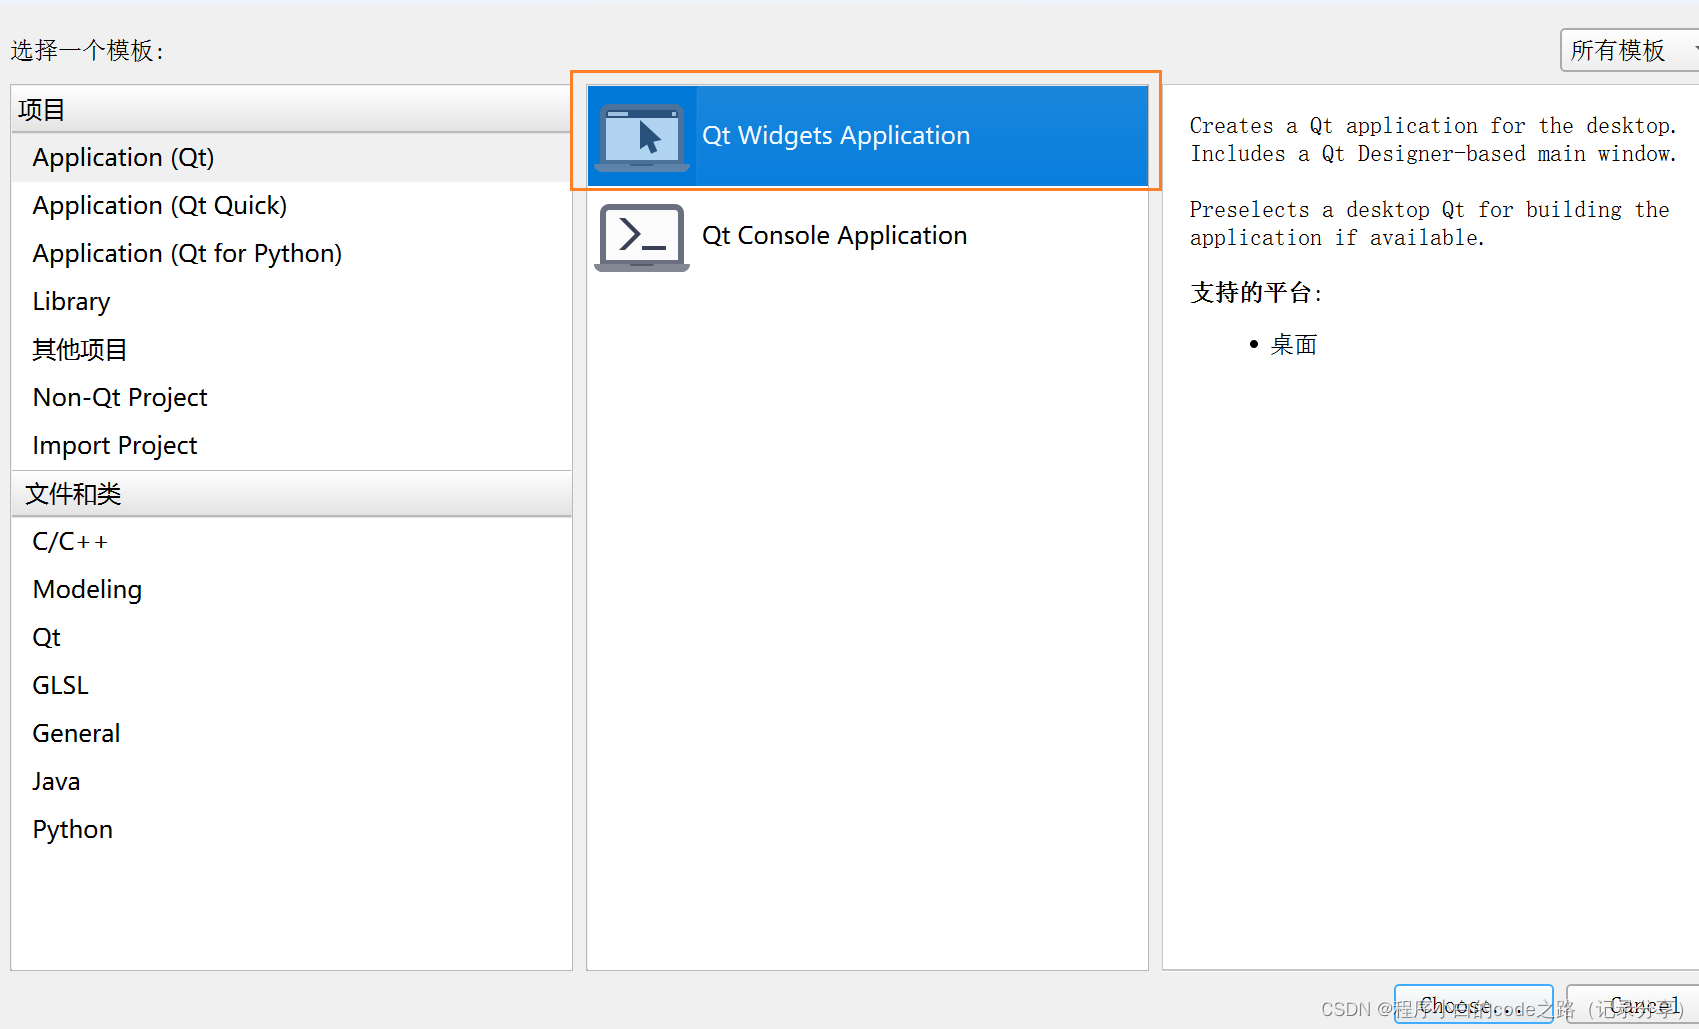
Task: Select the Python files category
Action: tap(291, 829)
